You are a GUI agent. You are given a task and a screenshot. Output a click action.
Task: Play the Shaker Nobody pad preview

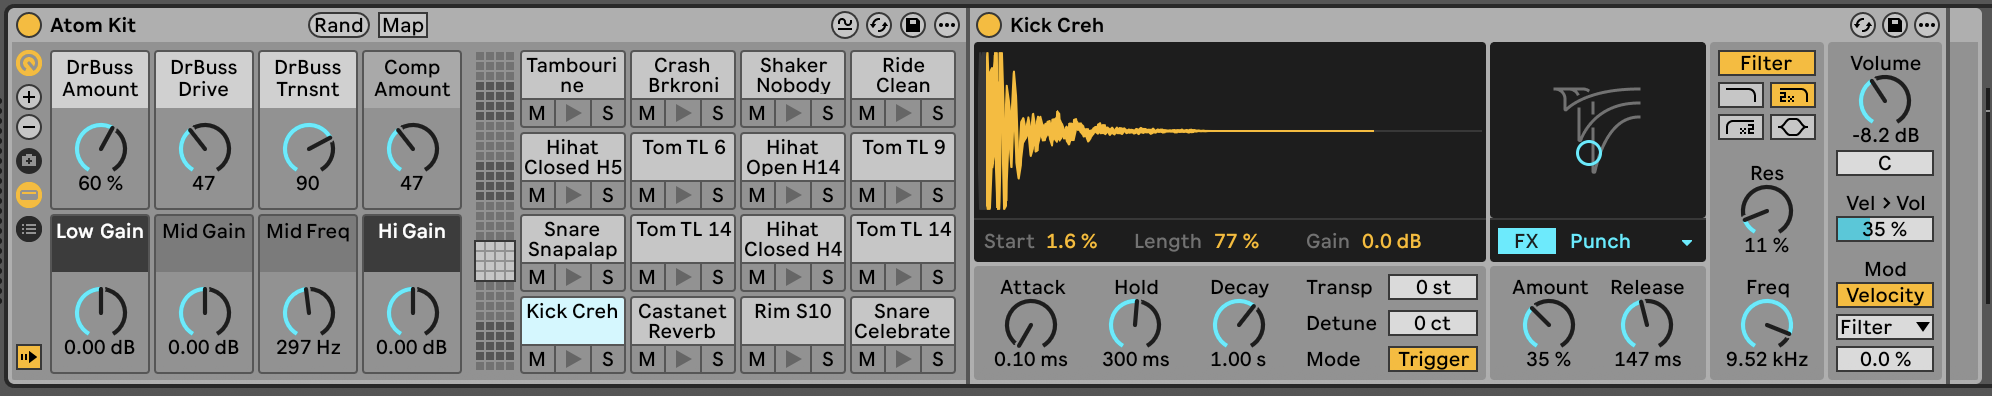793,113
